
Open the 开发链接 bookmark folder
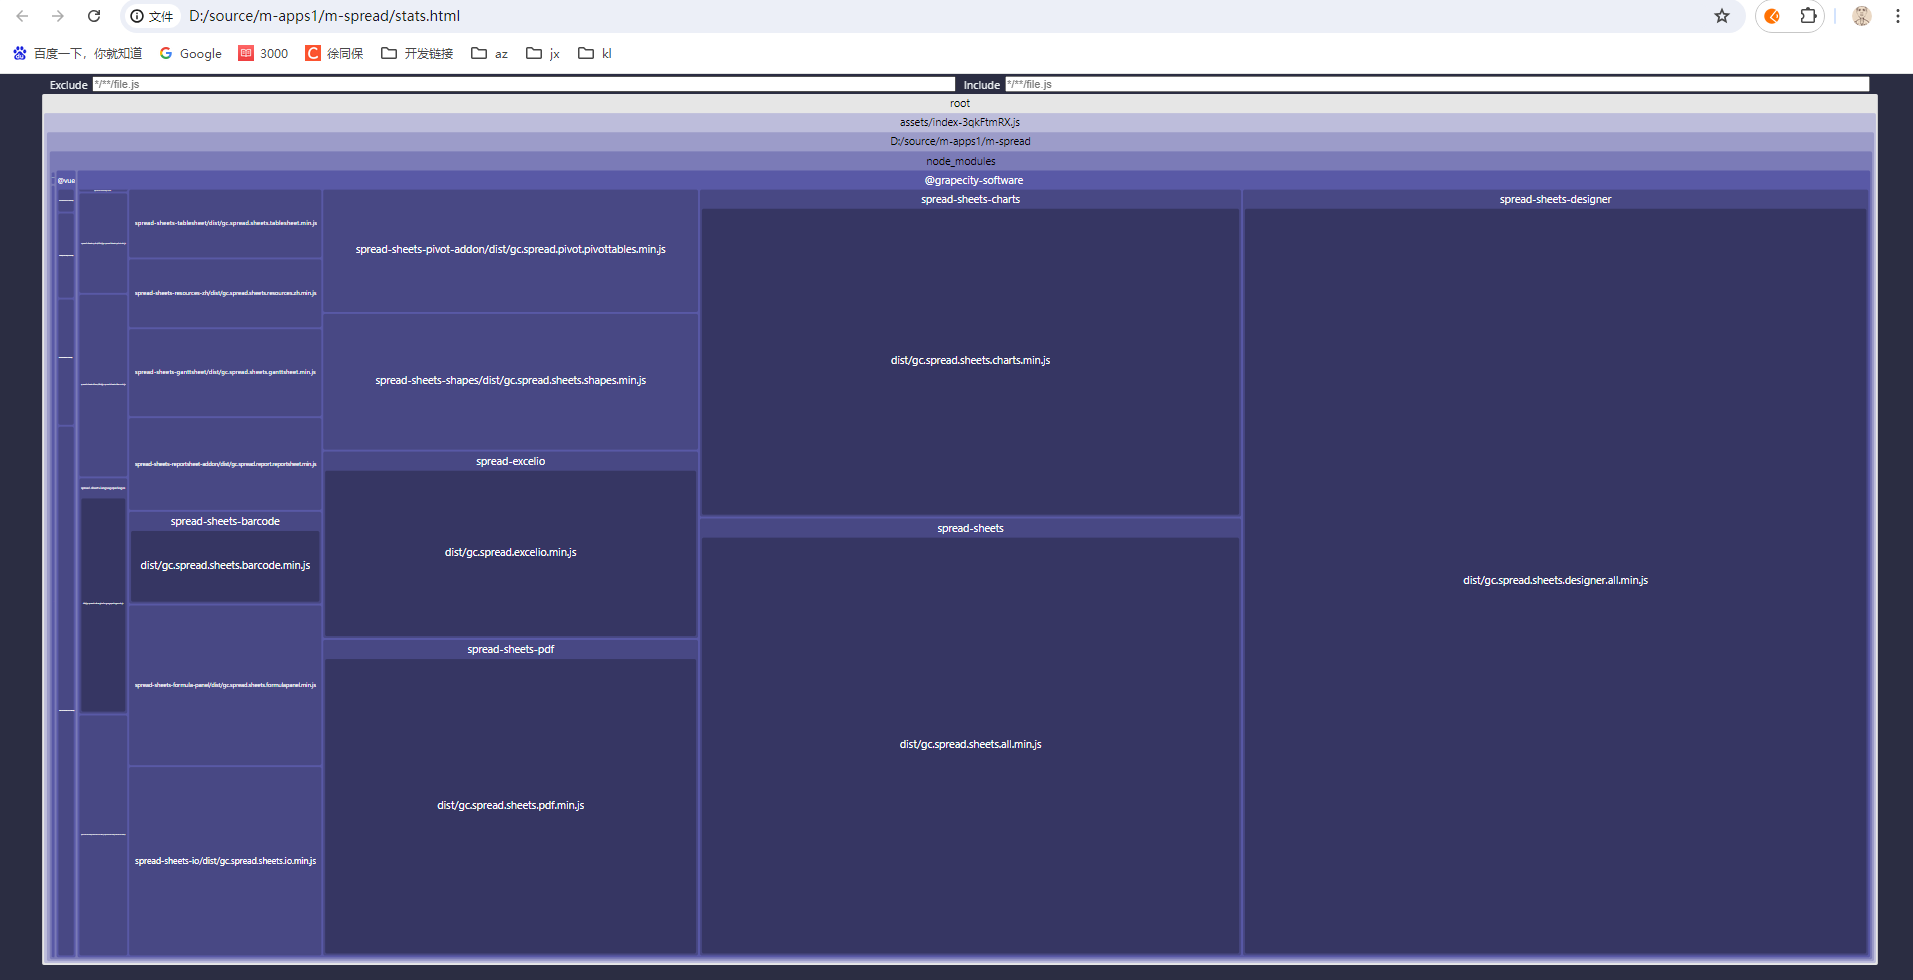(417, 53)
